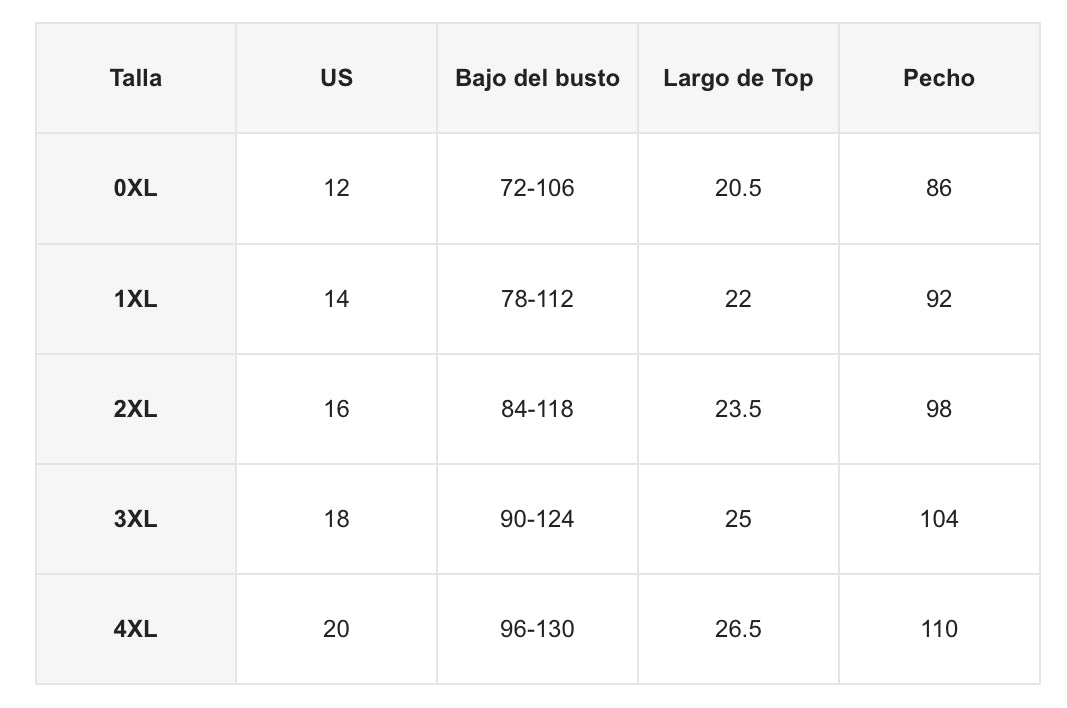Viewport: 1067px width, 708px height.
Task: Click the 0XL size row label
Action: click(136, 188)
